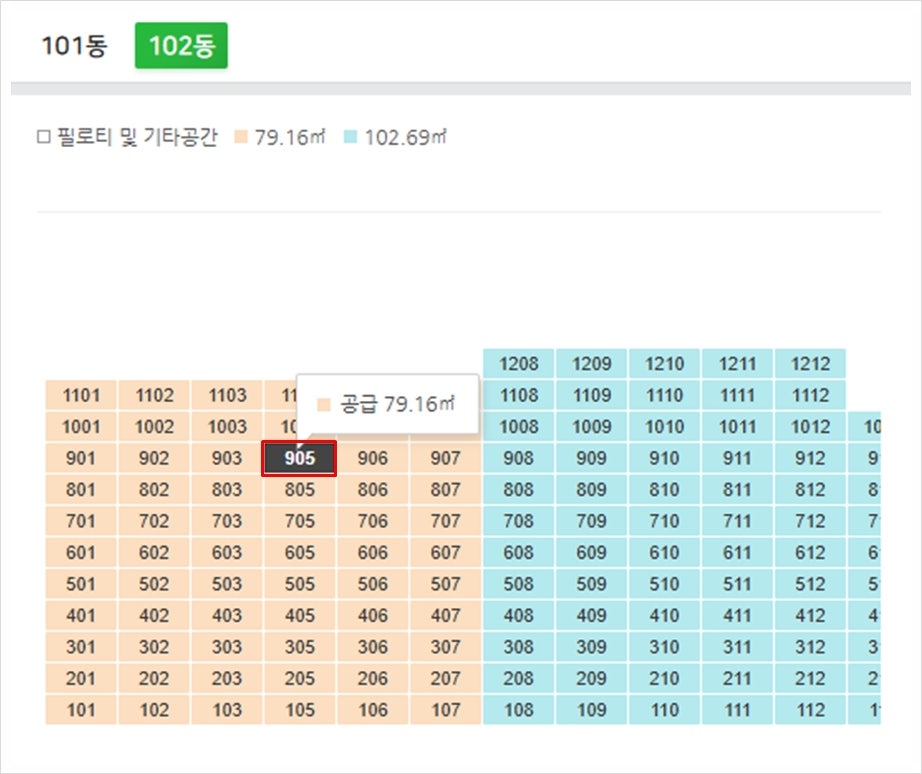Click the 필로티 및 기타공간 legend box
Image resolution: width=922 pixels, height=774 pixels.
(44, 137)
